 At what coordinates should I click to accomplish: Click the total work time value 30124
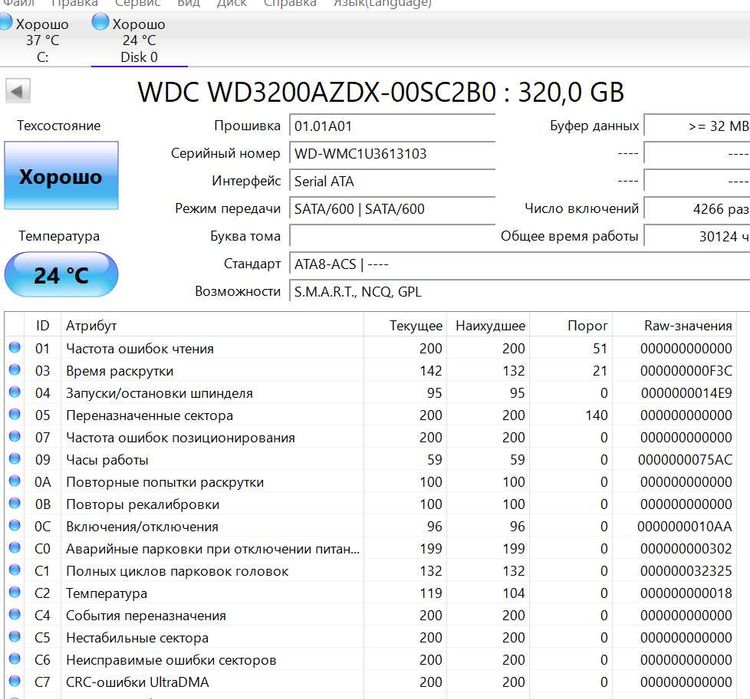tap(697, 237)
